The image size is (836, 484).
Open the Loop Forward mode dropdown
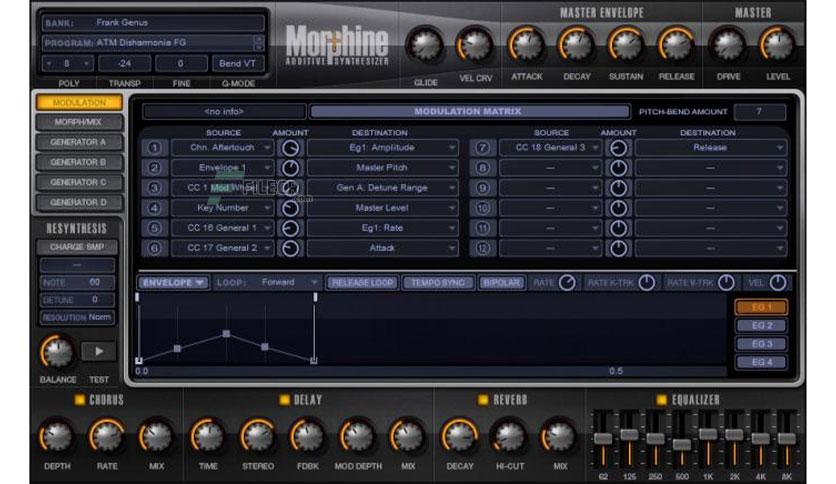tap(267, 283)
